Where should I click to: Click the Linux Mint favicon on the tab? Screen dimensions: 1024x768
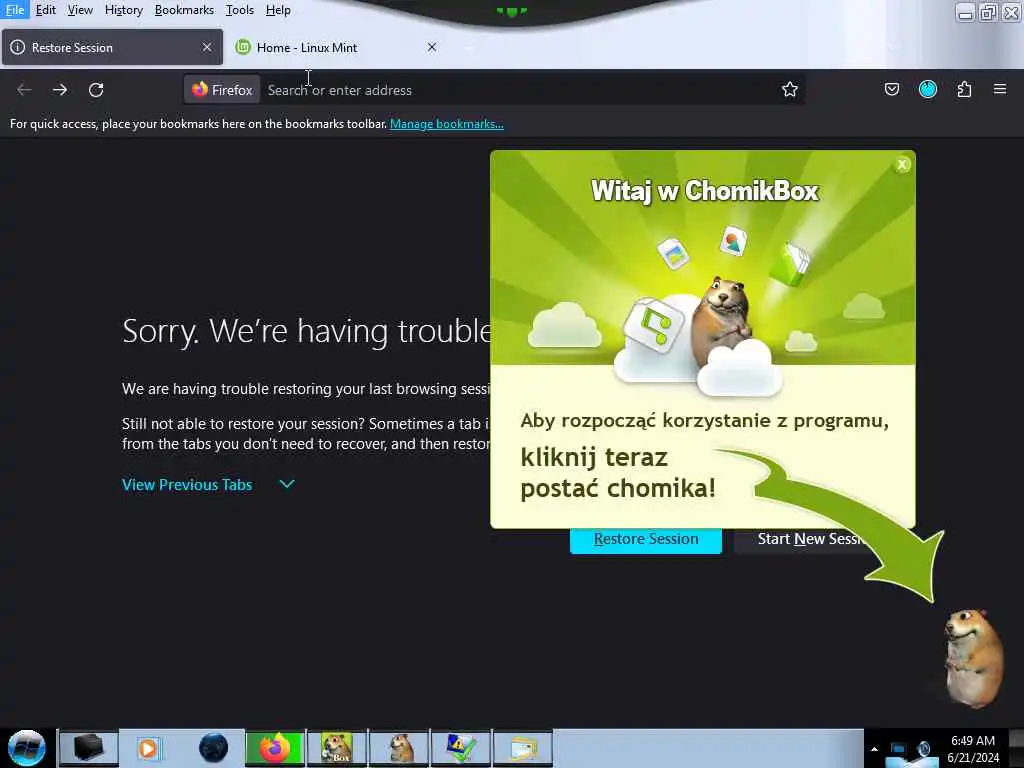[x=243, y=47]
